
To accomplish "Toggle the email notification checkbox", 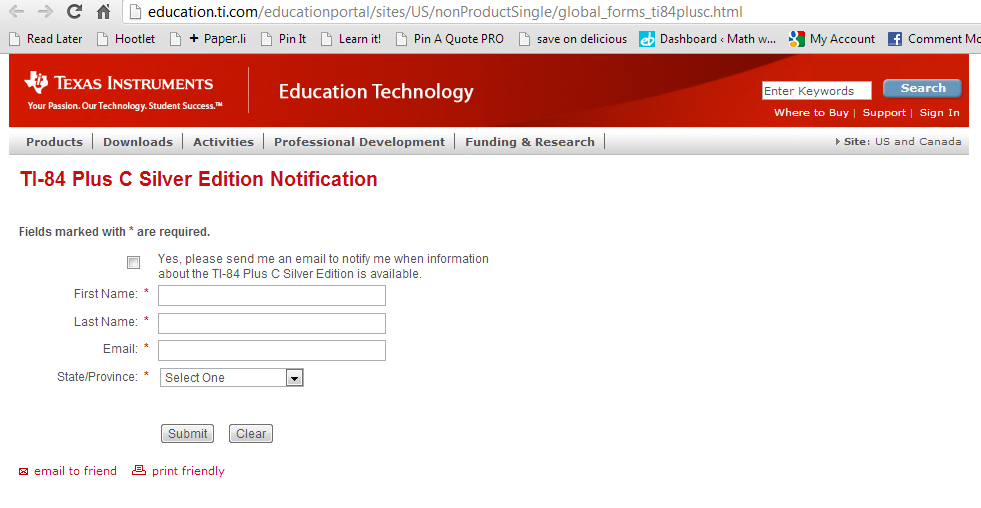I will point(133,263).
